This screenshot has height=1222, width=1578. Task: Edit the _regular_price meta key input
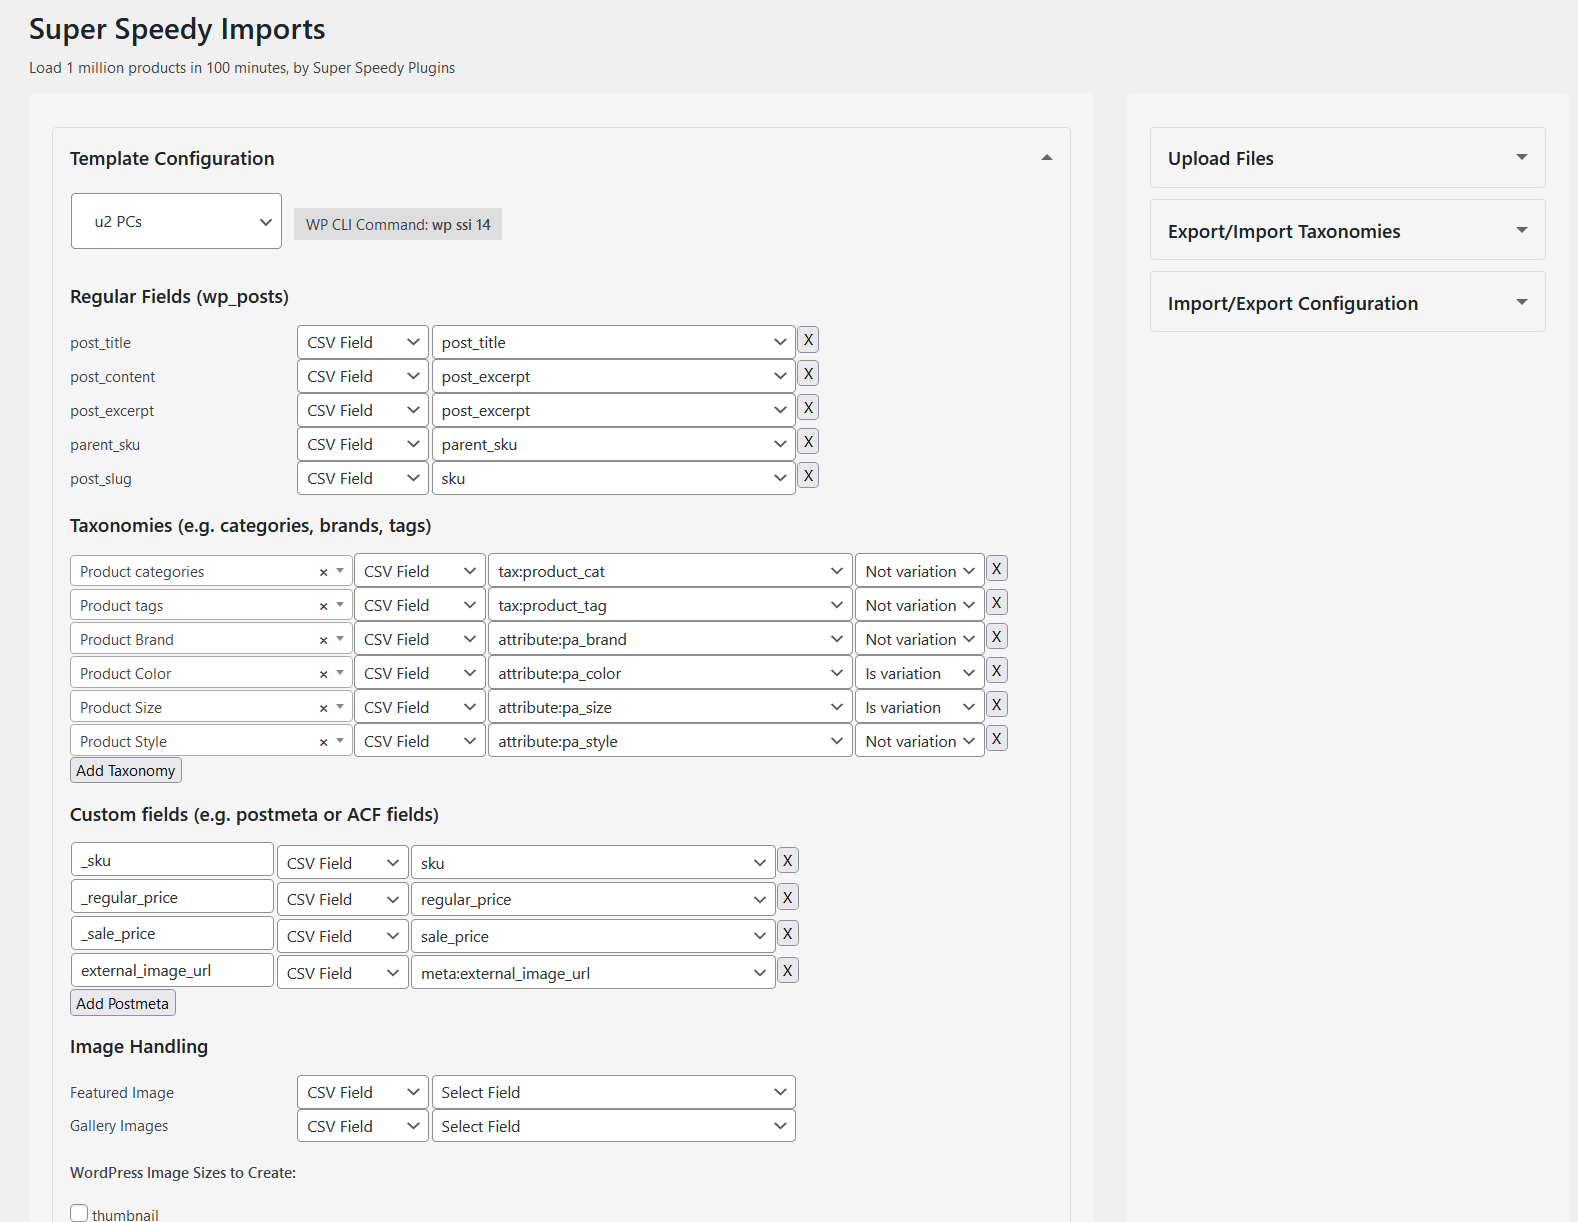(x=172, y=897)
